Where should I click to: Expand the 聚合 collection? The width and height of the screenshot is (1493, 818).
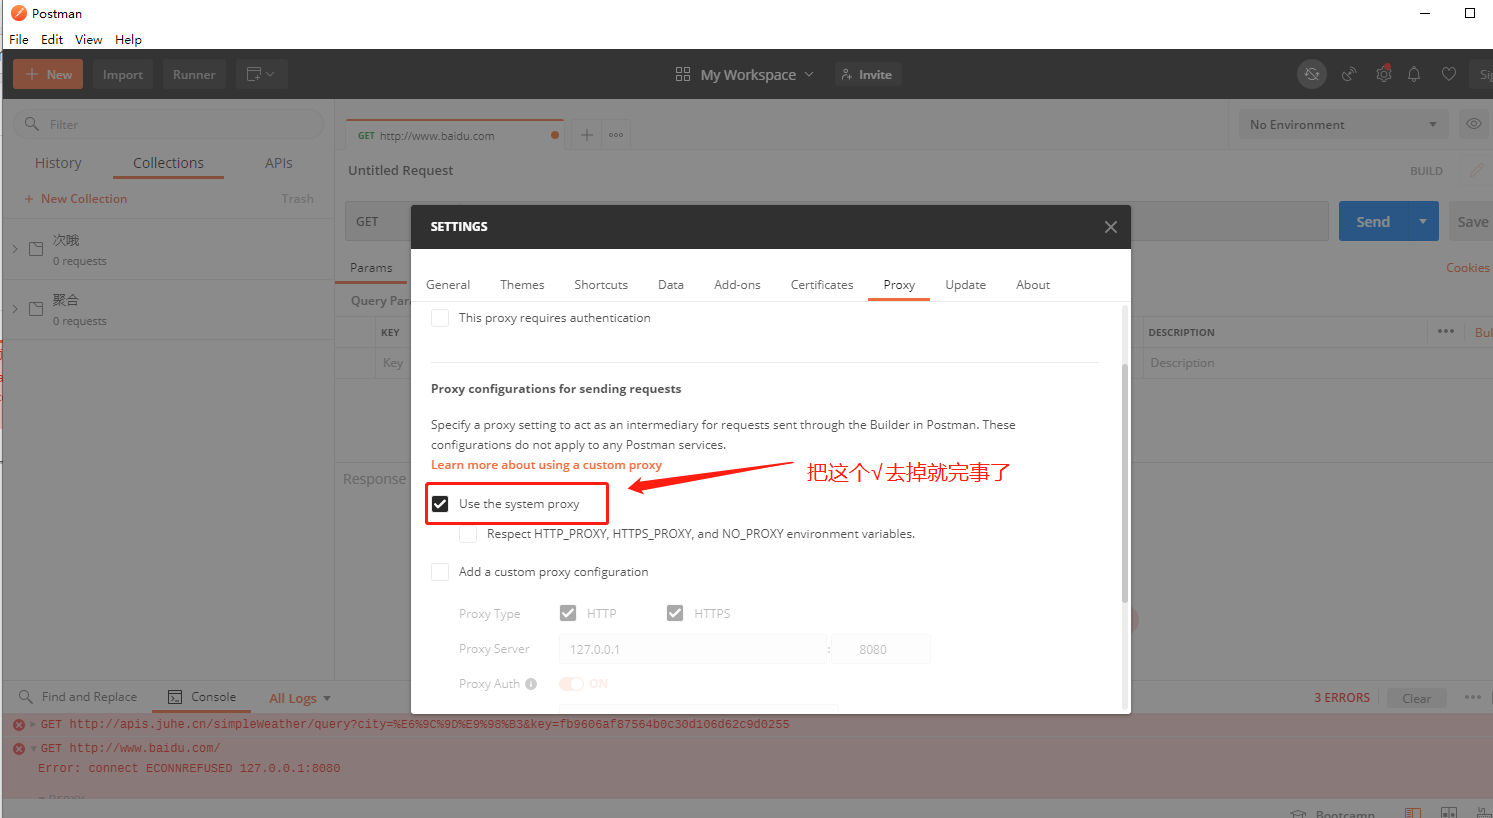[x=15, y=308]
